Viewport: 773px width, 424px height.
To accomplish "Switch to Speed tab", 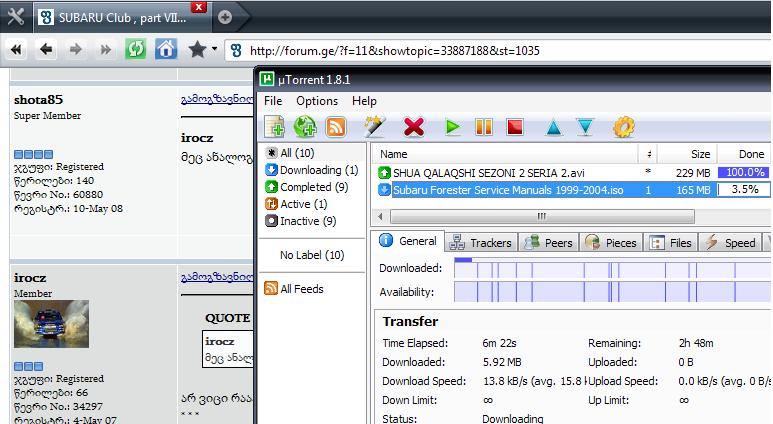I will 730,243.
